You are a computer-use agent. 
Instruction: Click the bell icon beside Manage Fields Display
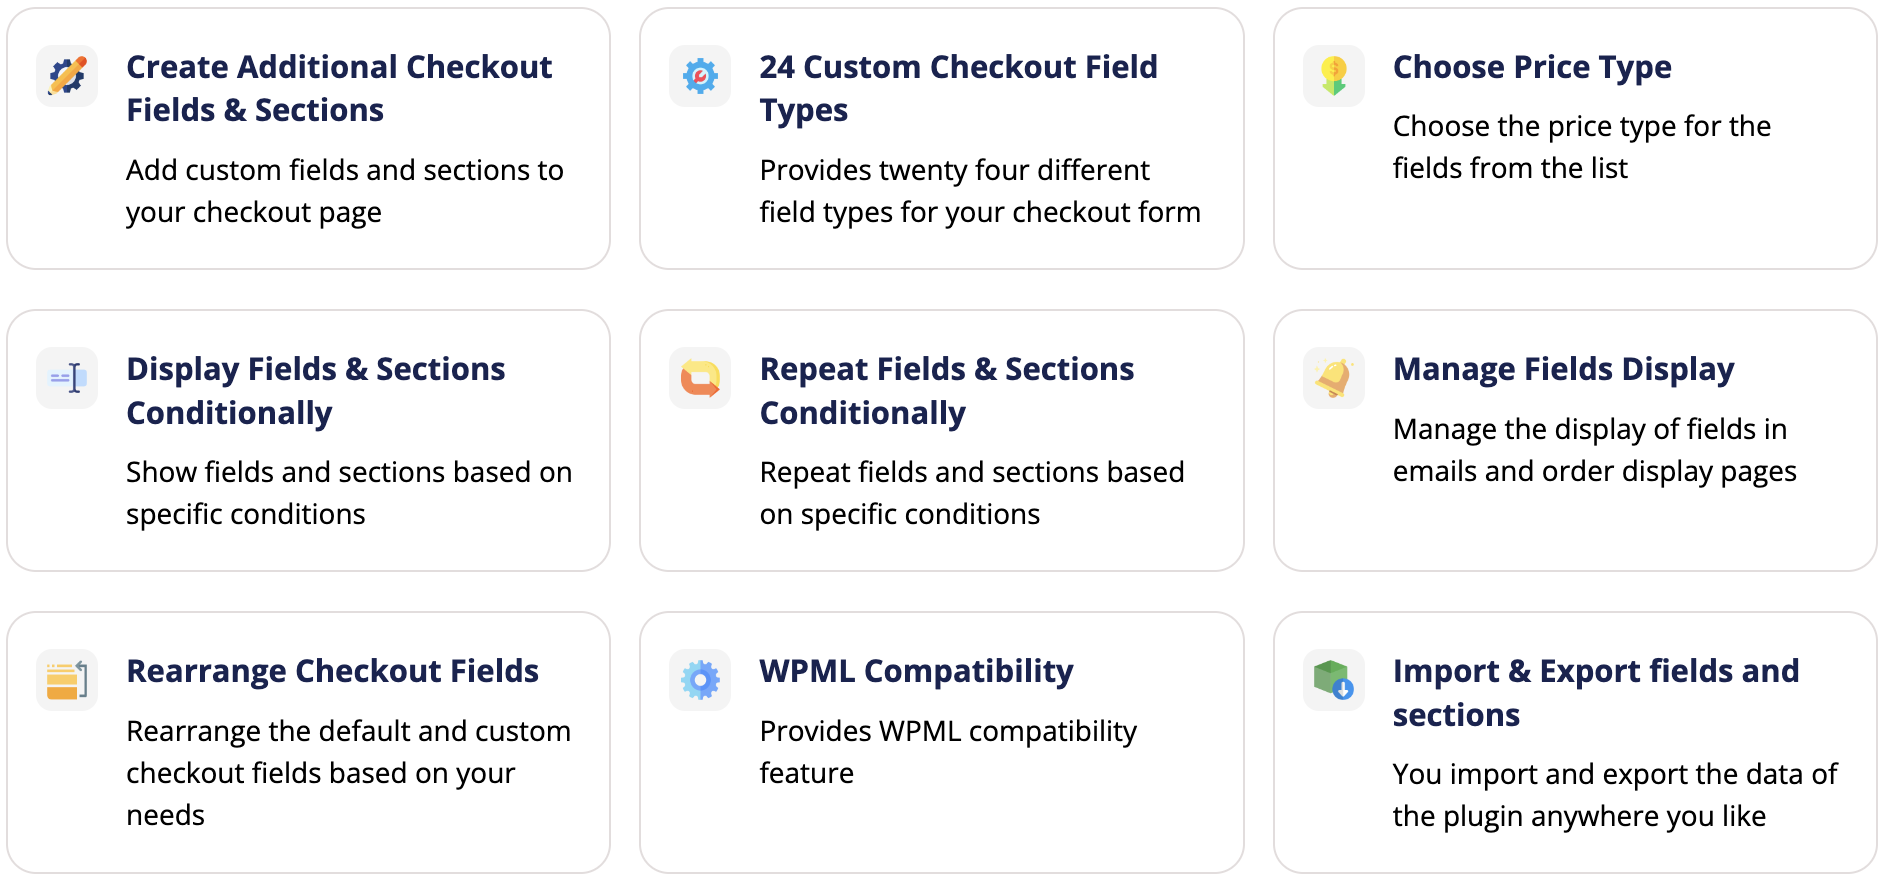[1334, 378]
